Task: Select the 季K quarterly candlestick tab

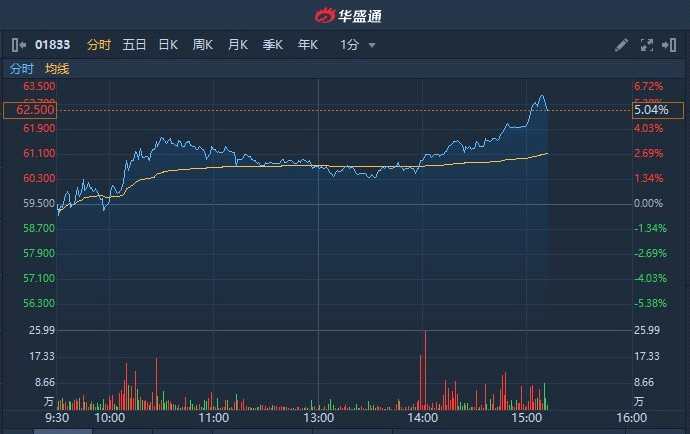Action: pyautogui.click(x=272, y=45)
